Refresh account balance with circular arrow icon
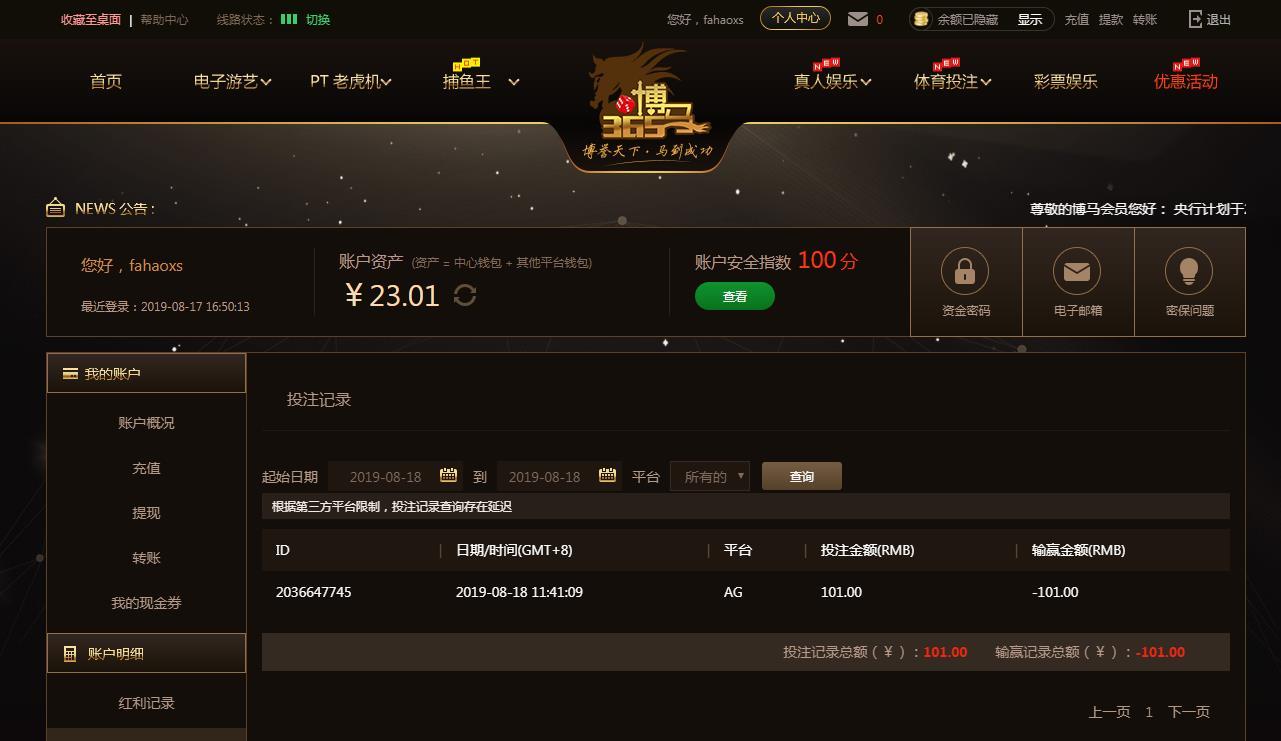This screenshot has height=741, width=1281. pyautogui.click(x=465, y=295)
